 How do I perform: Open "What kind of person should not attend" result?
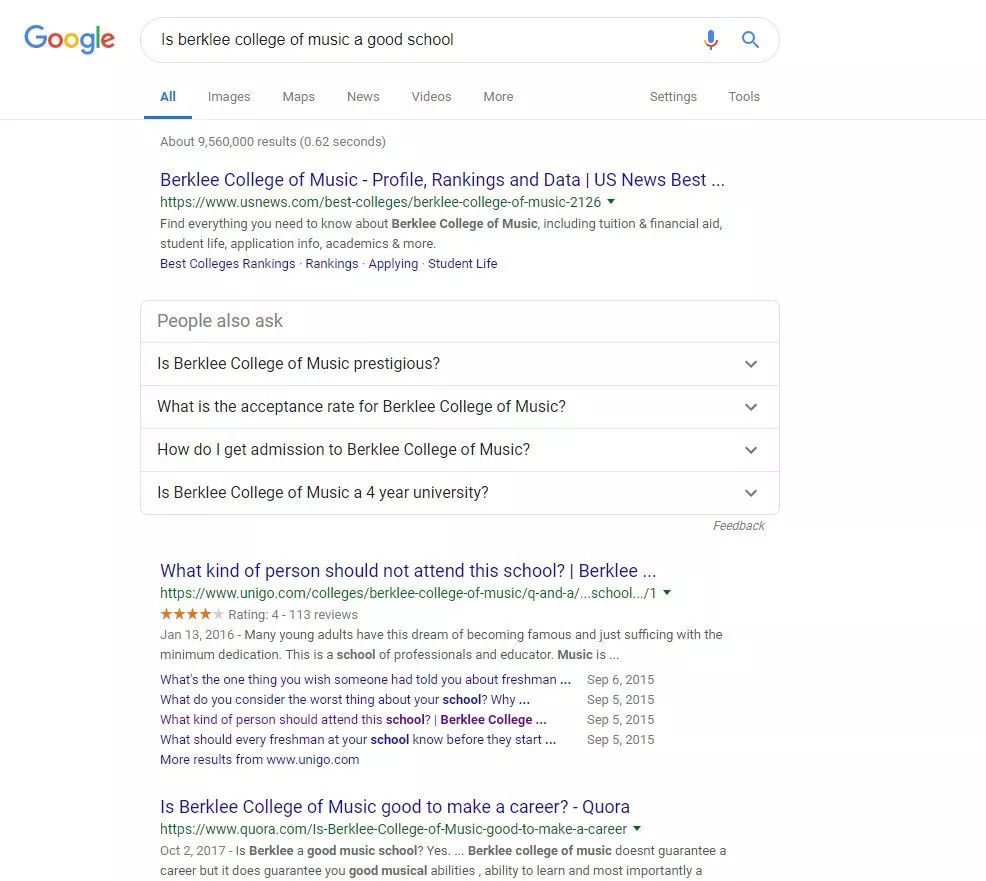tap(408, 571)
